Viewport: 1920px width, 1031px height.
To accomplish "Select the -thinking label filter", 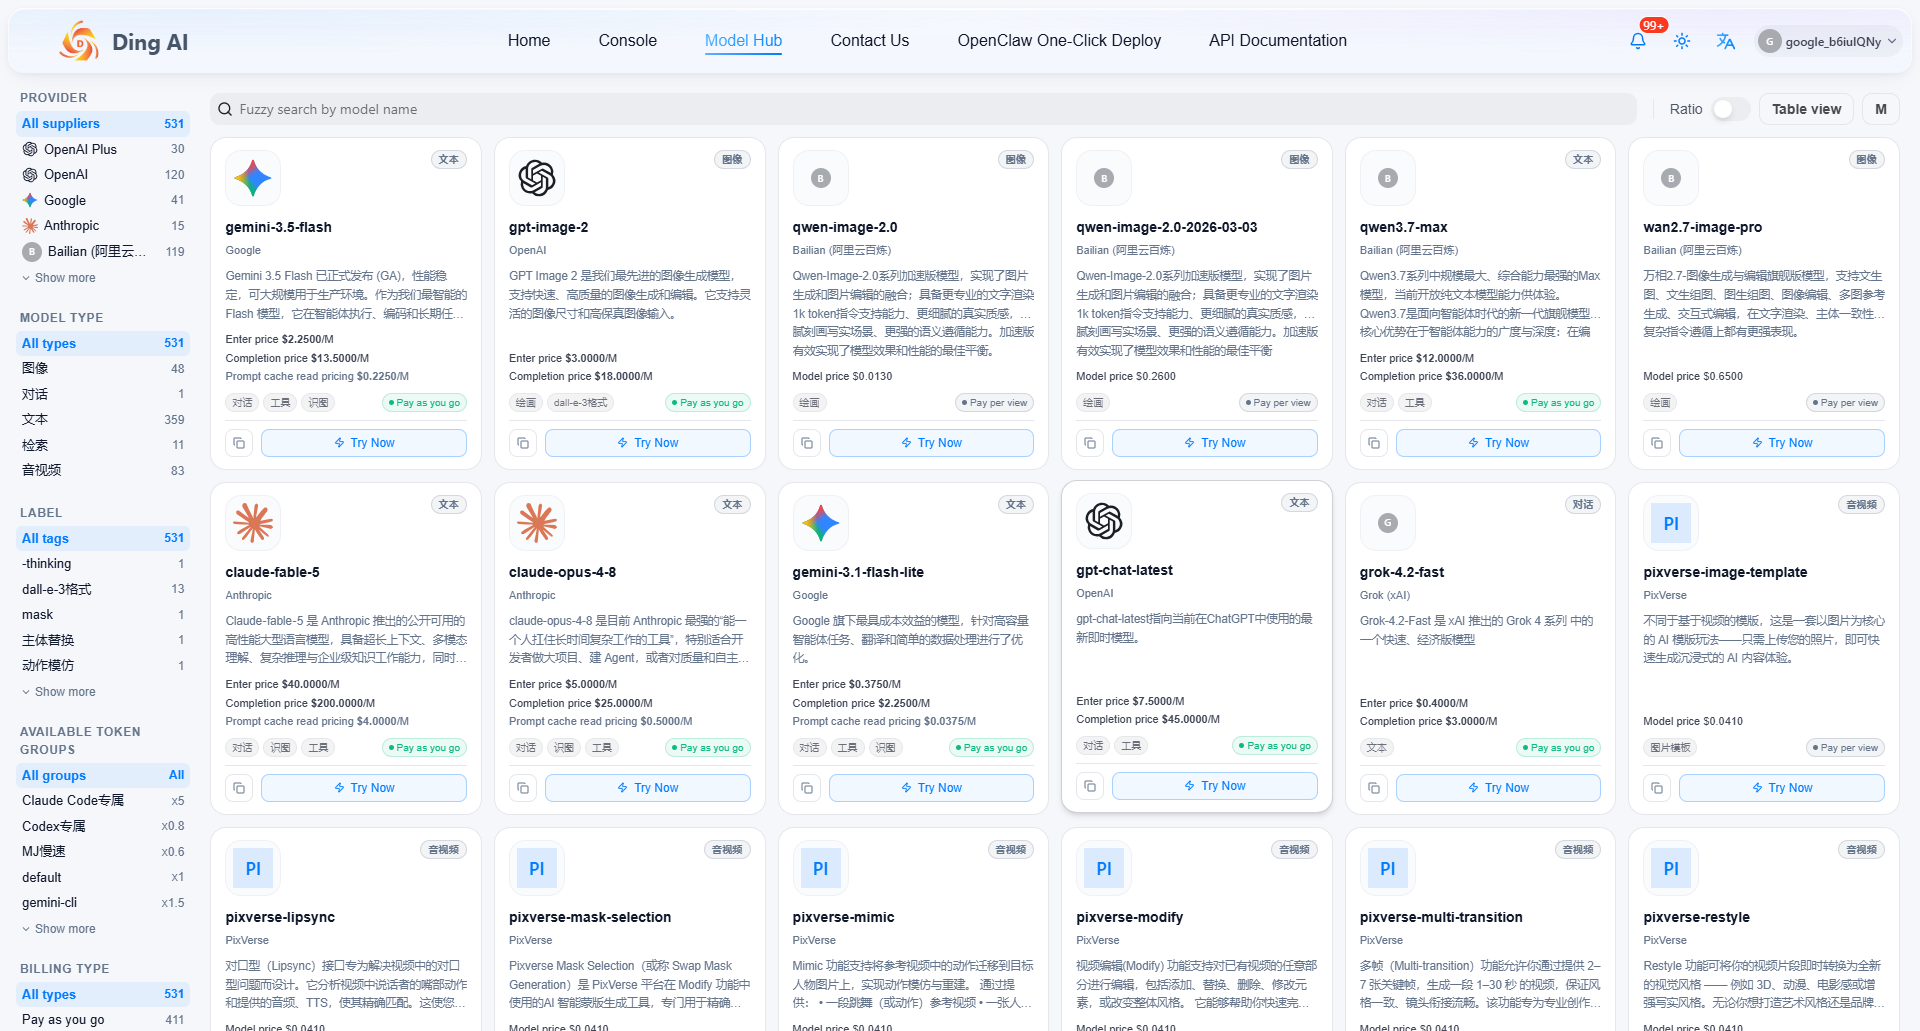I will 104,564.
